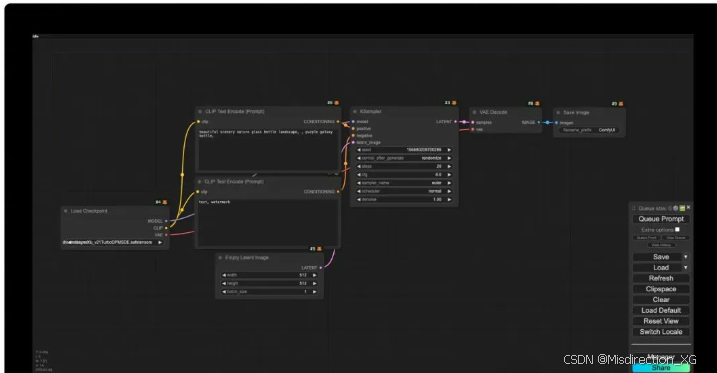
Task: Click green icon beside queue panel gear
Action: coord(682,208)
